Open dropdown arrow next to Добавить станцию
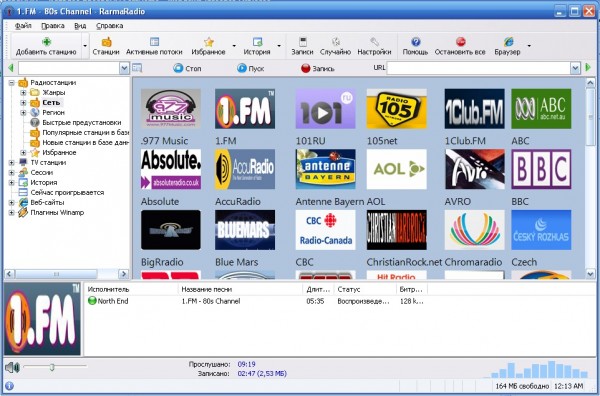The height and width of the screenshot is (396, 600). (85, 46)
